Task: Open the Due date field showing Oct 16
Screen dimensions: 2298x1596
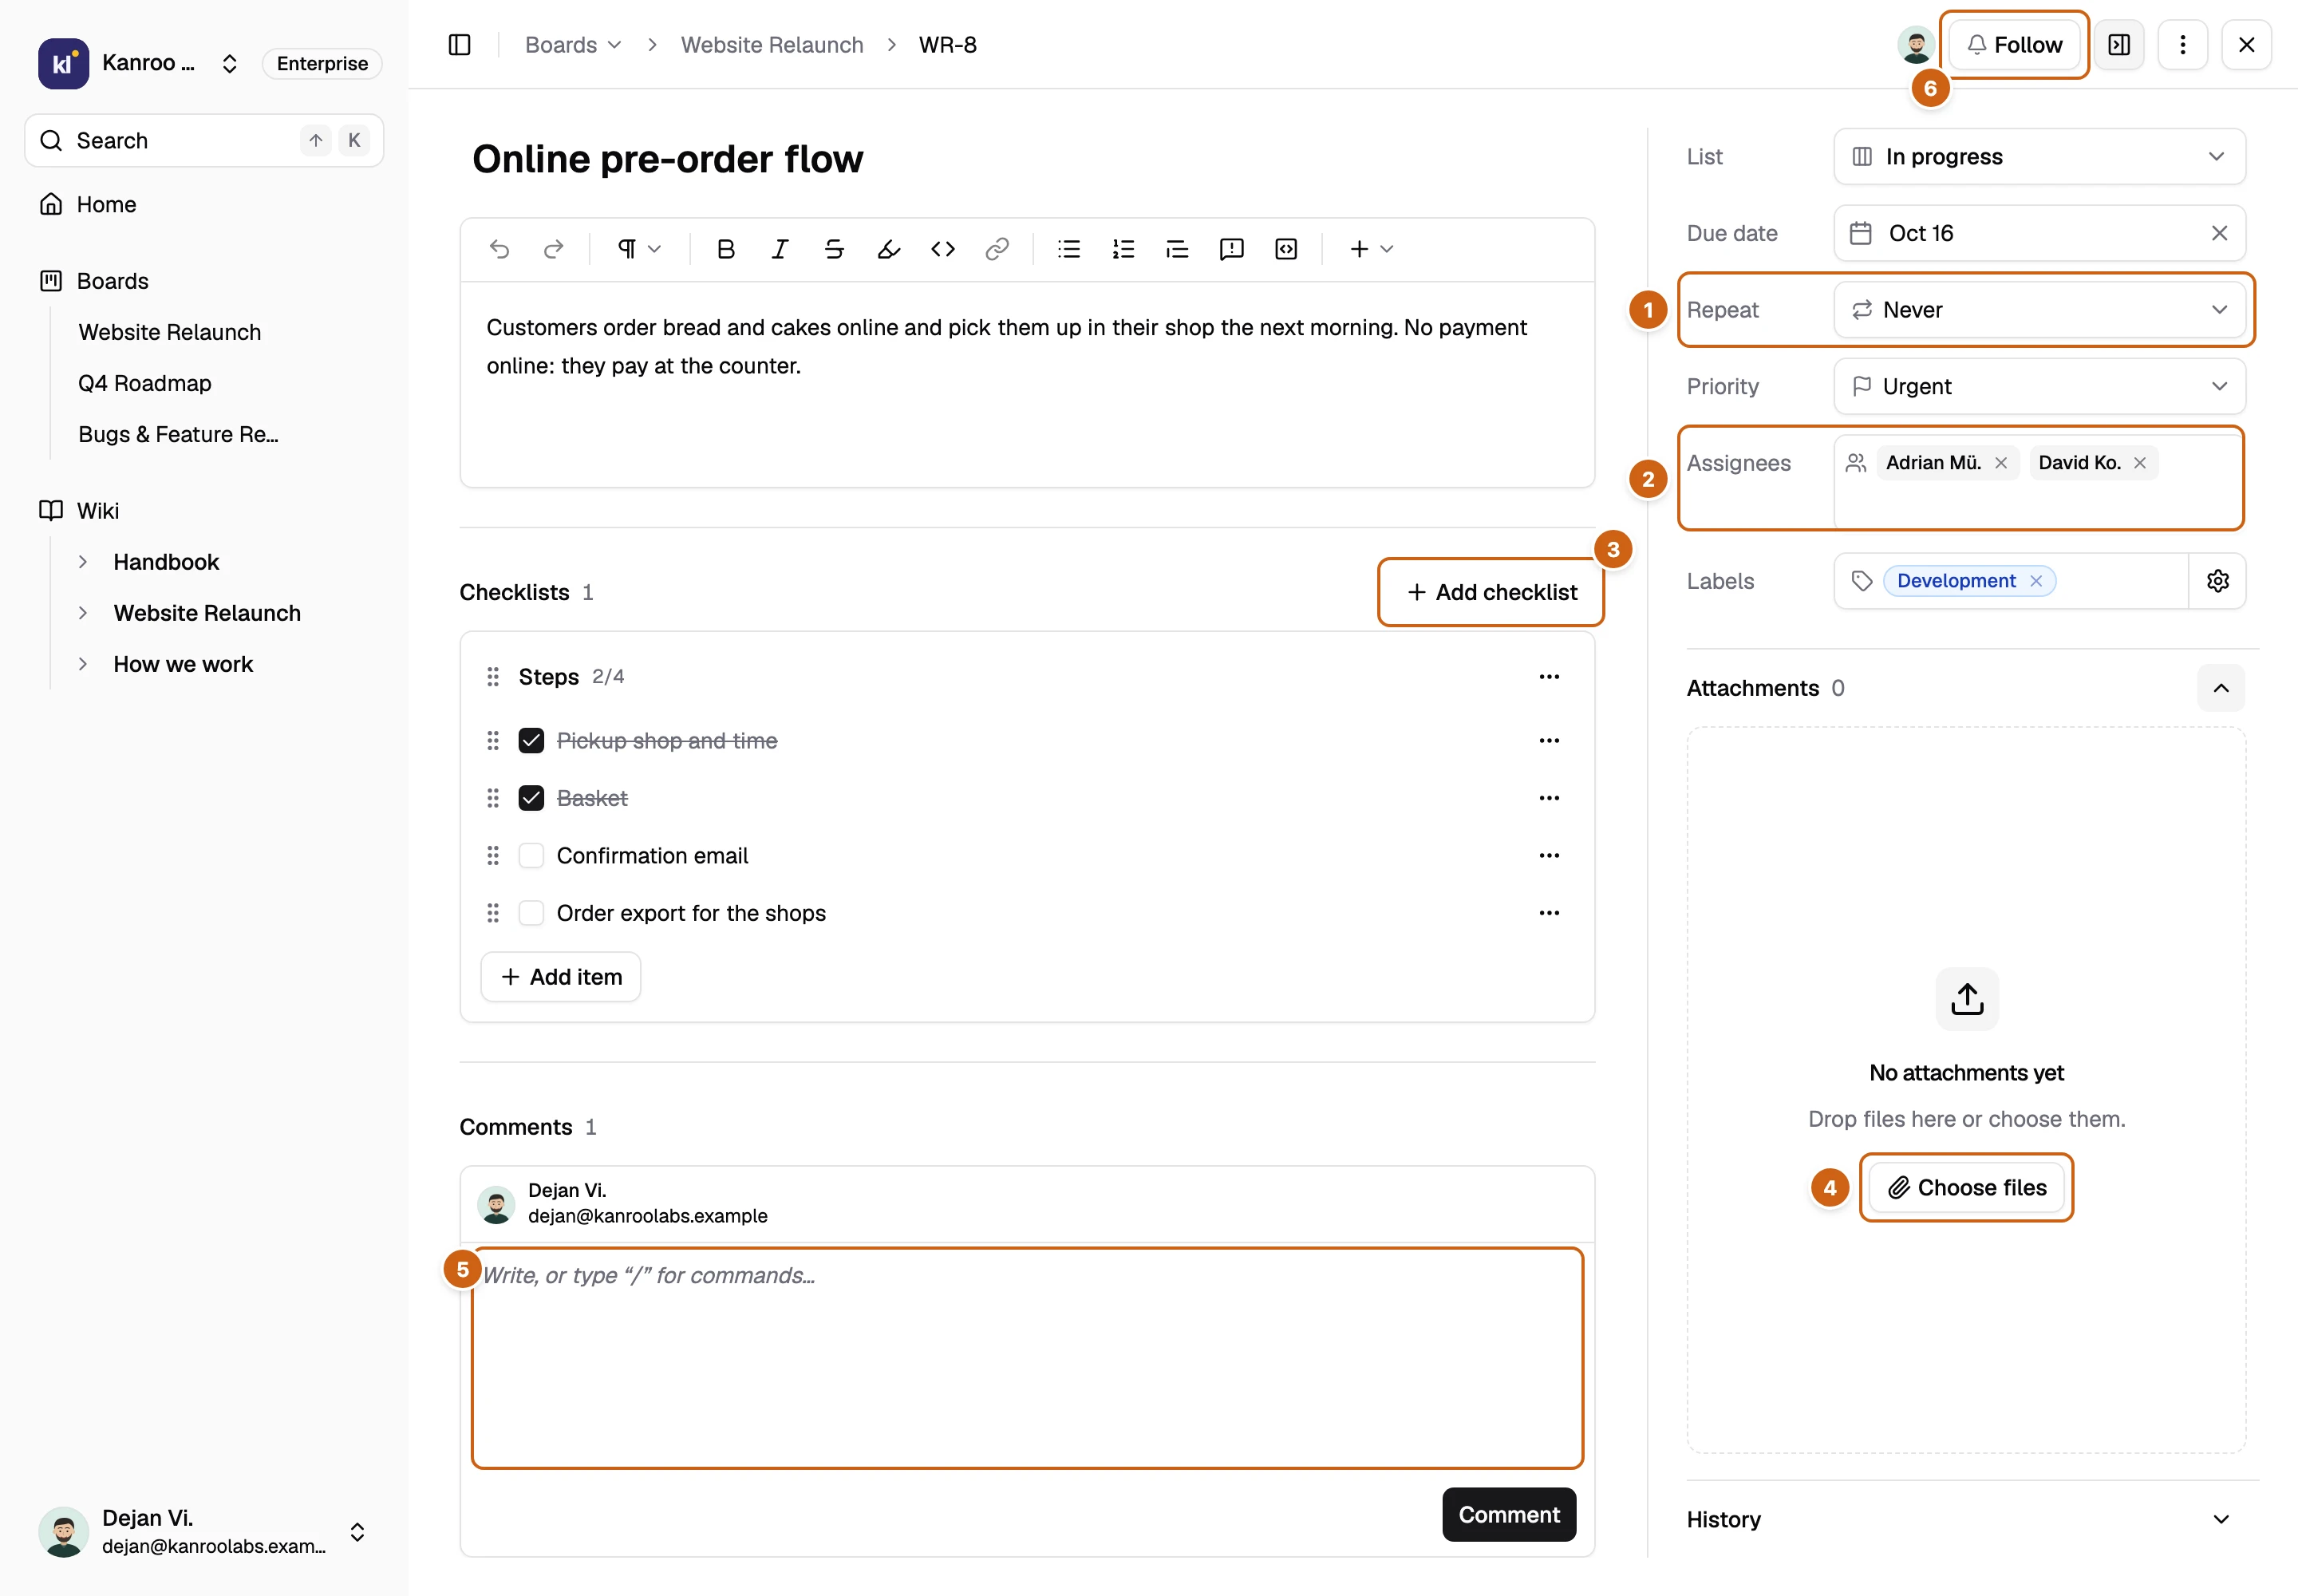Action: tap(2039, 233)
